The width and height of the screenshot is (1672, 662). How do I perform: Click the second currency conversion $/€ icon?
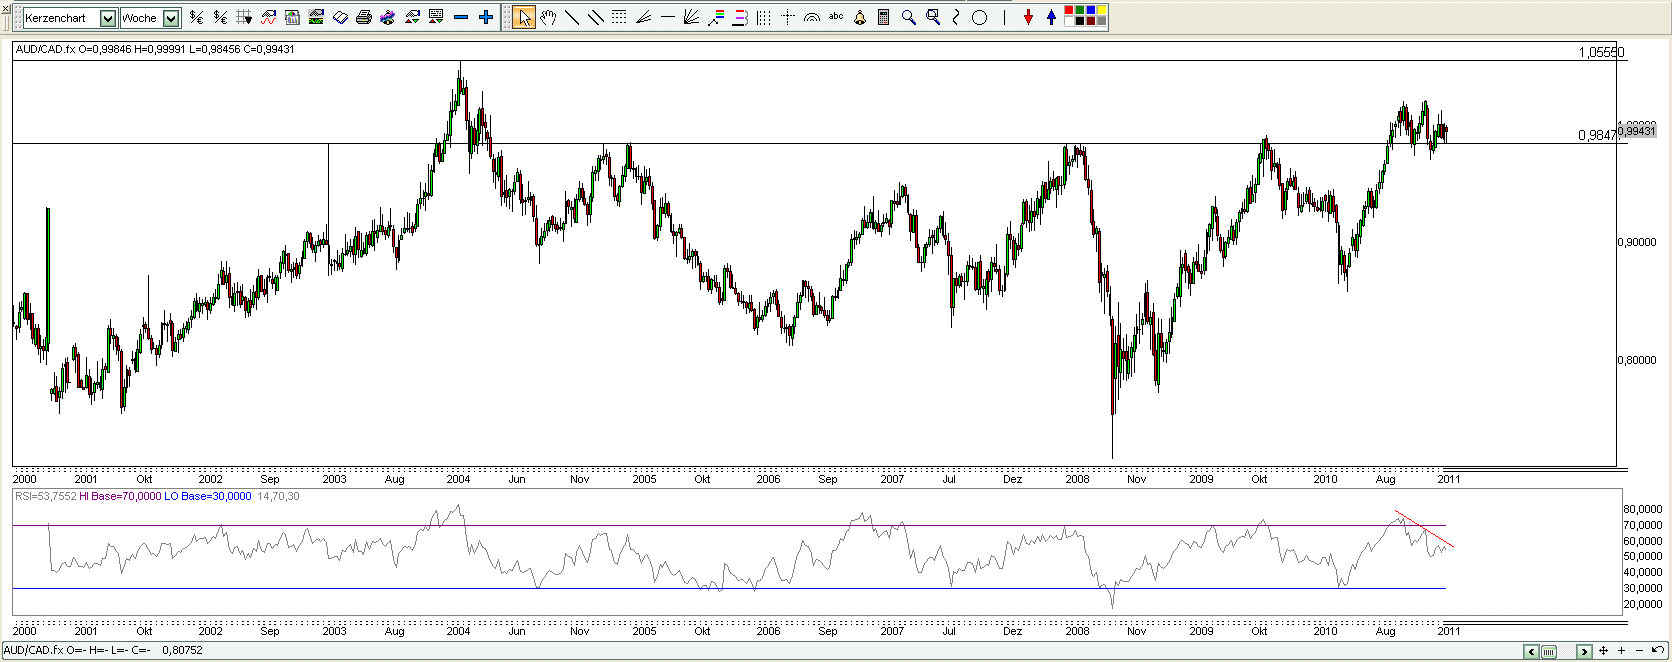(x=220, y=17)
